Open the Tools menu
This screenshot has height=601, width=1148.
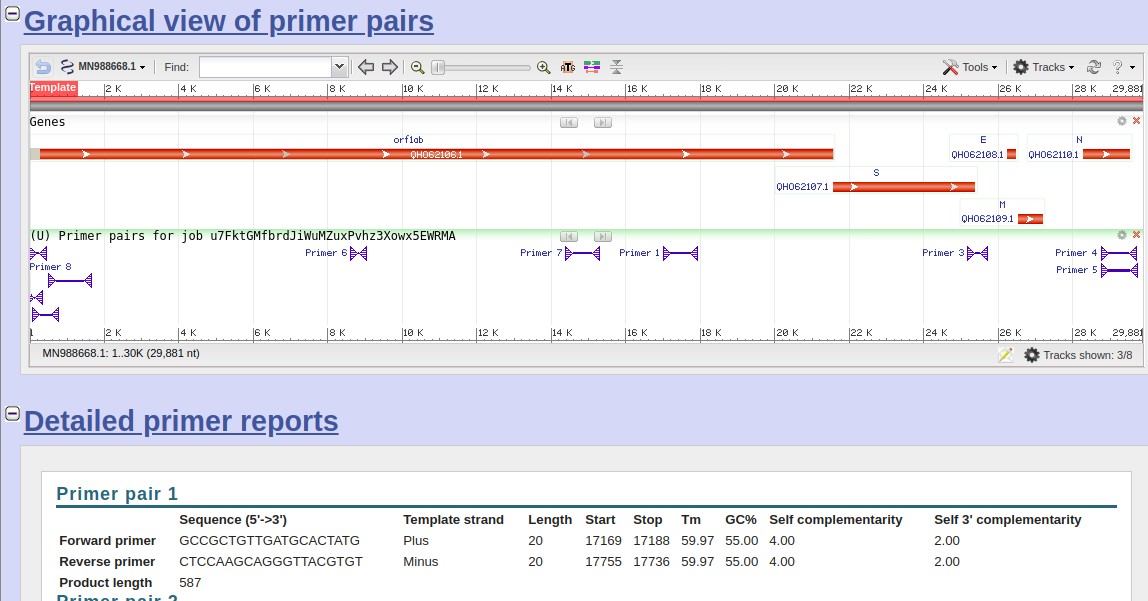(969, 67)
